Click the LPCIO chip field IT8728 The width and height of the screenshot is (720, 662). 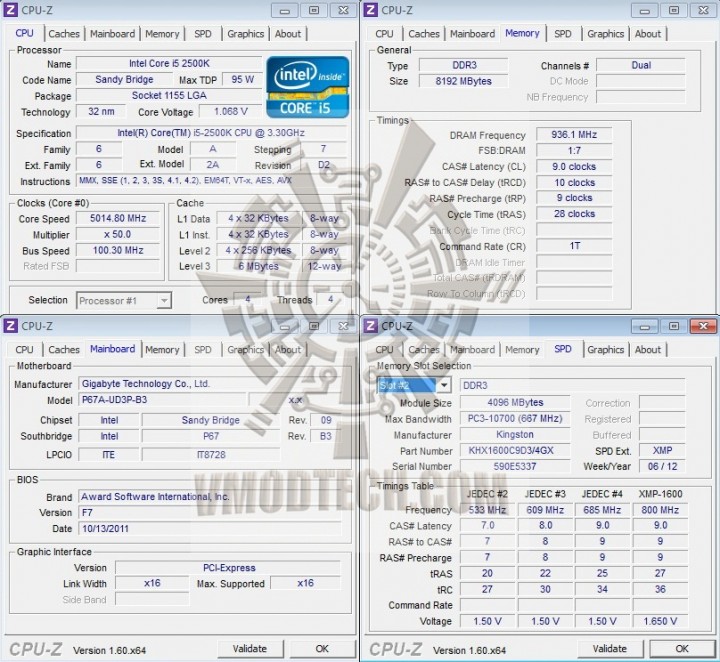point(211,455)
